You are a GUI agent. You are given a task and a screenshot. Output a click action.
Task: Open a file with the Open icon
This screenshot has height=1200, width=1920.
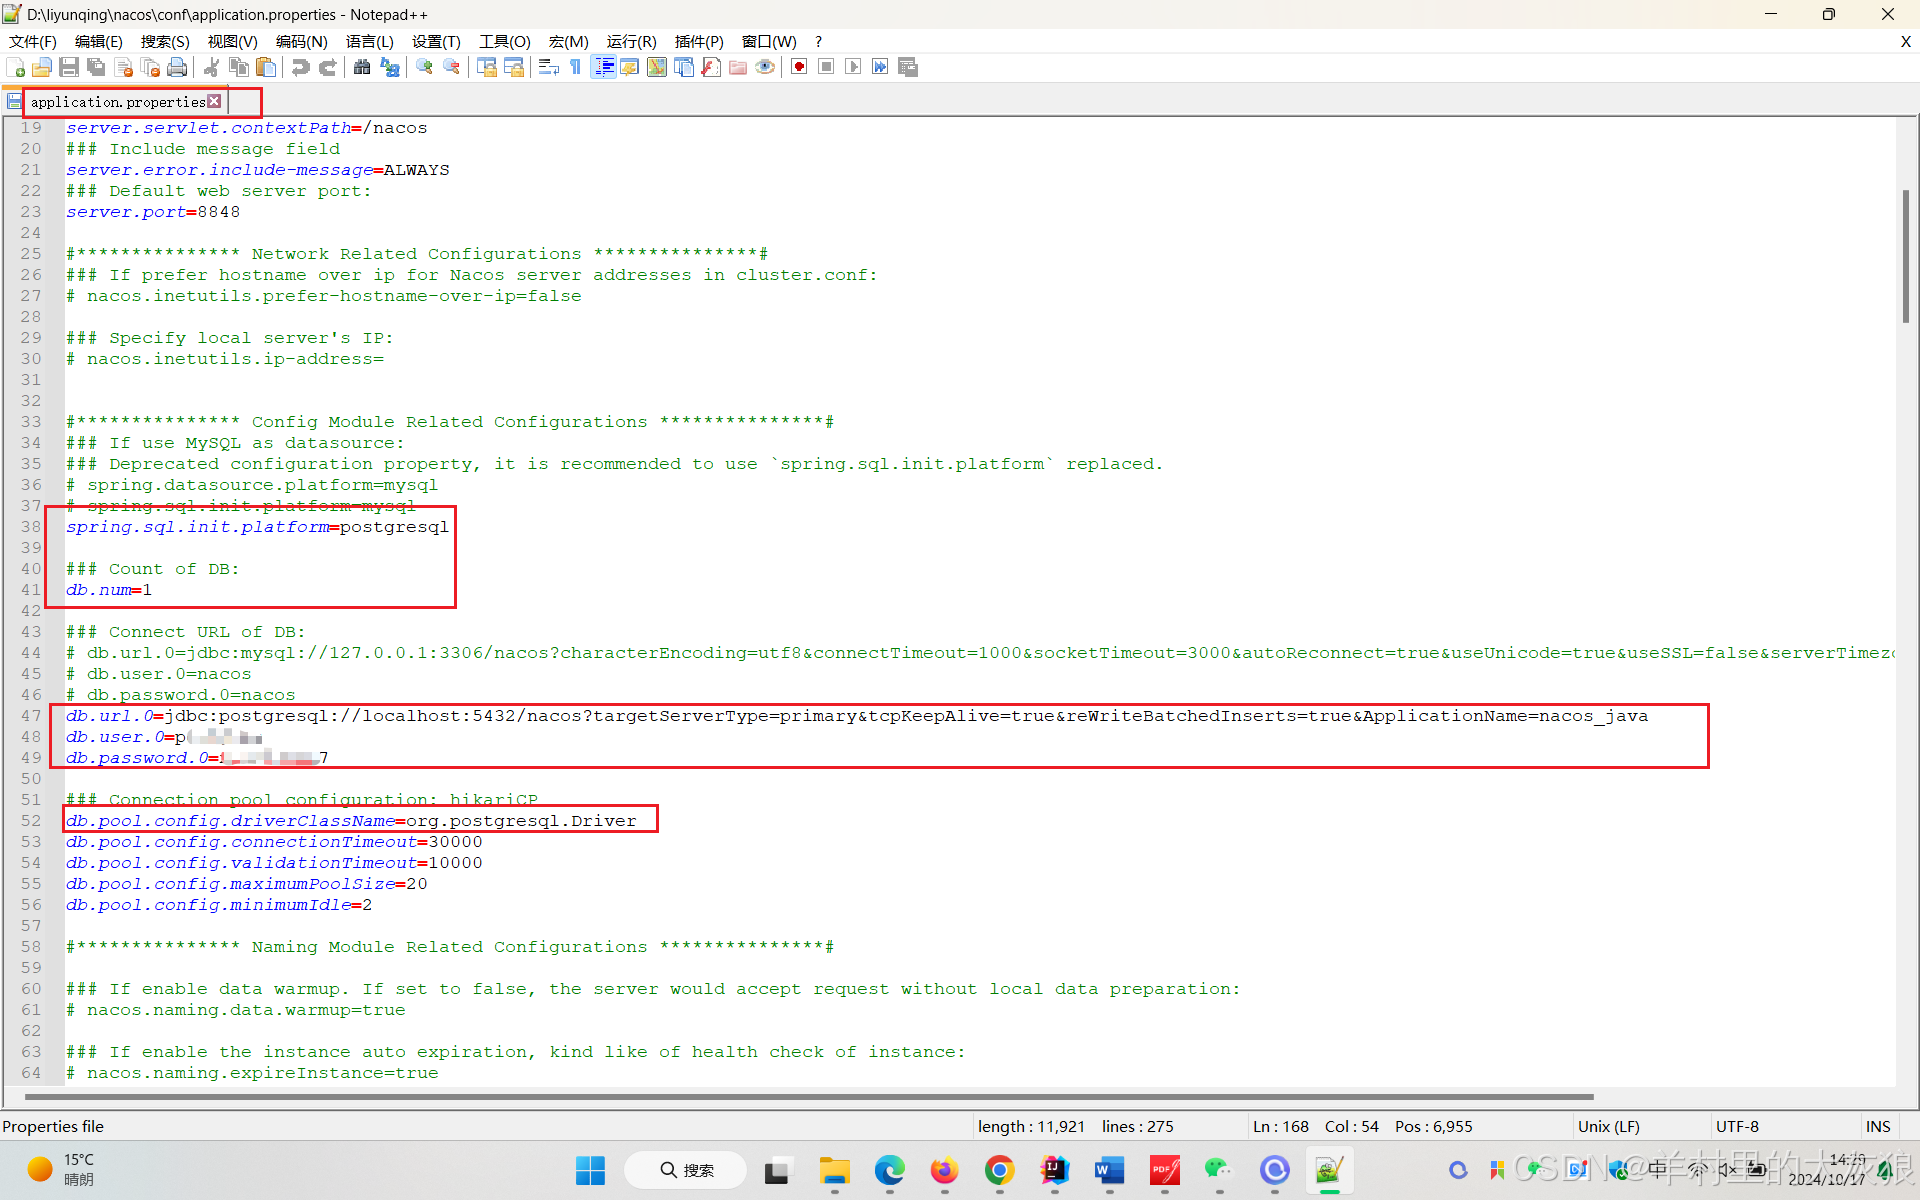pyautogui.click(x=42, y=67)
